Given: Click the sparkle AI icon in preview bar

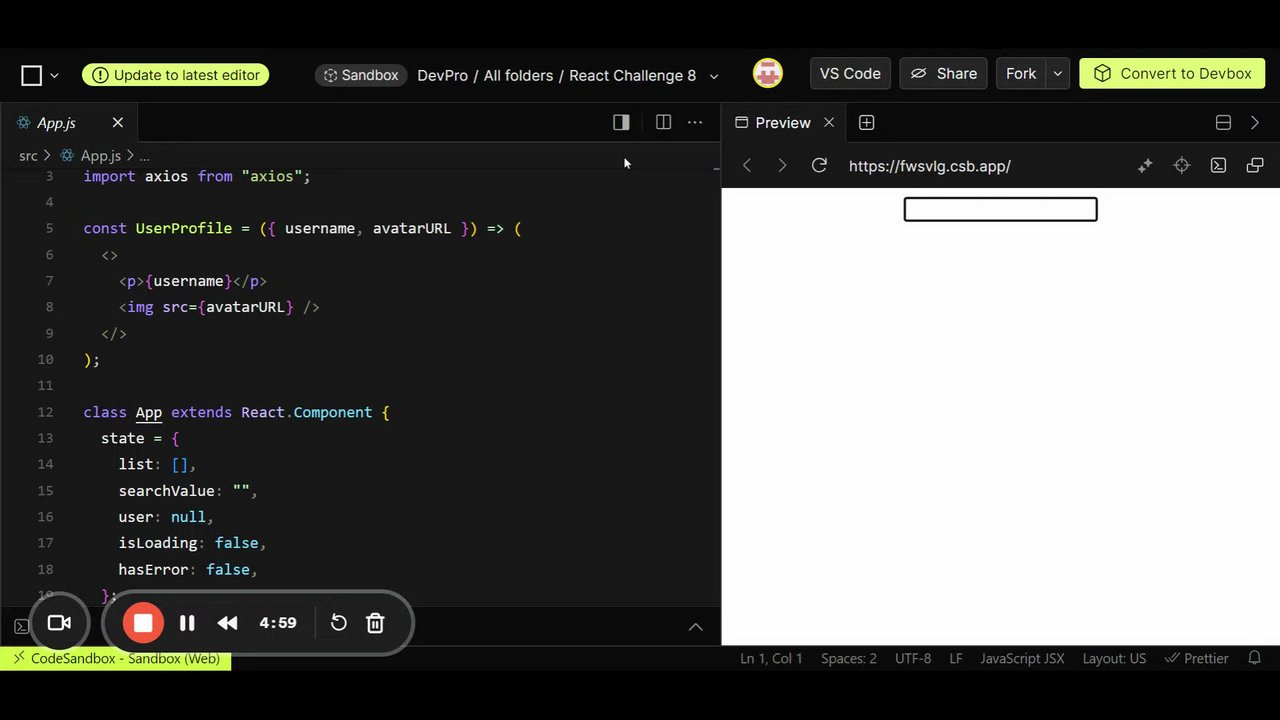Looking at the screenshot, I should click(1145, 166).
